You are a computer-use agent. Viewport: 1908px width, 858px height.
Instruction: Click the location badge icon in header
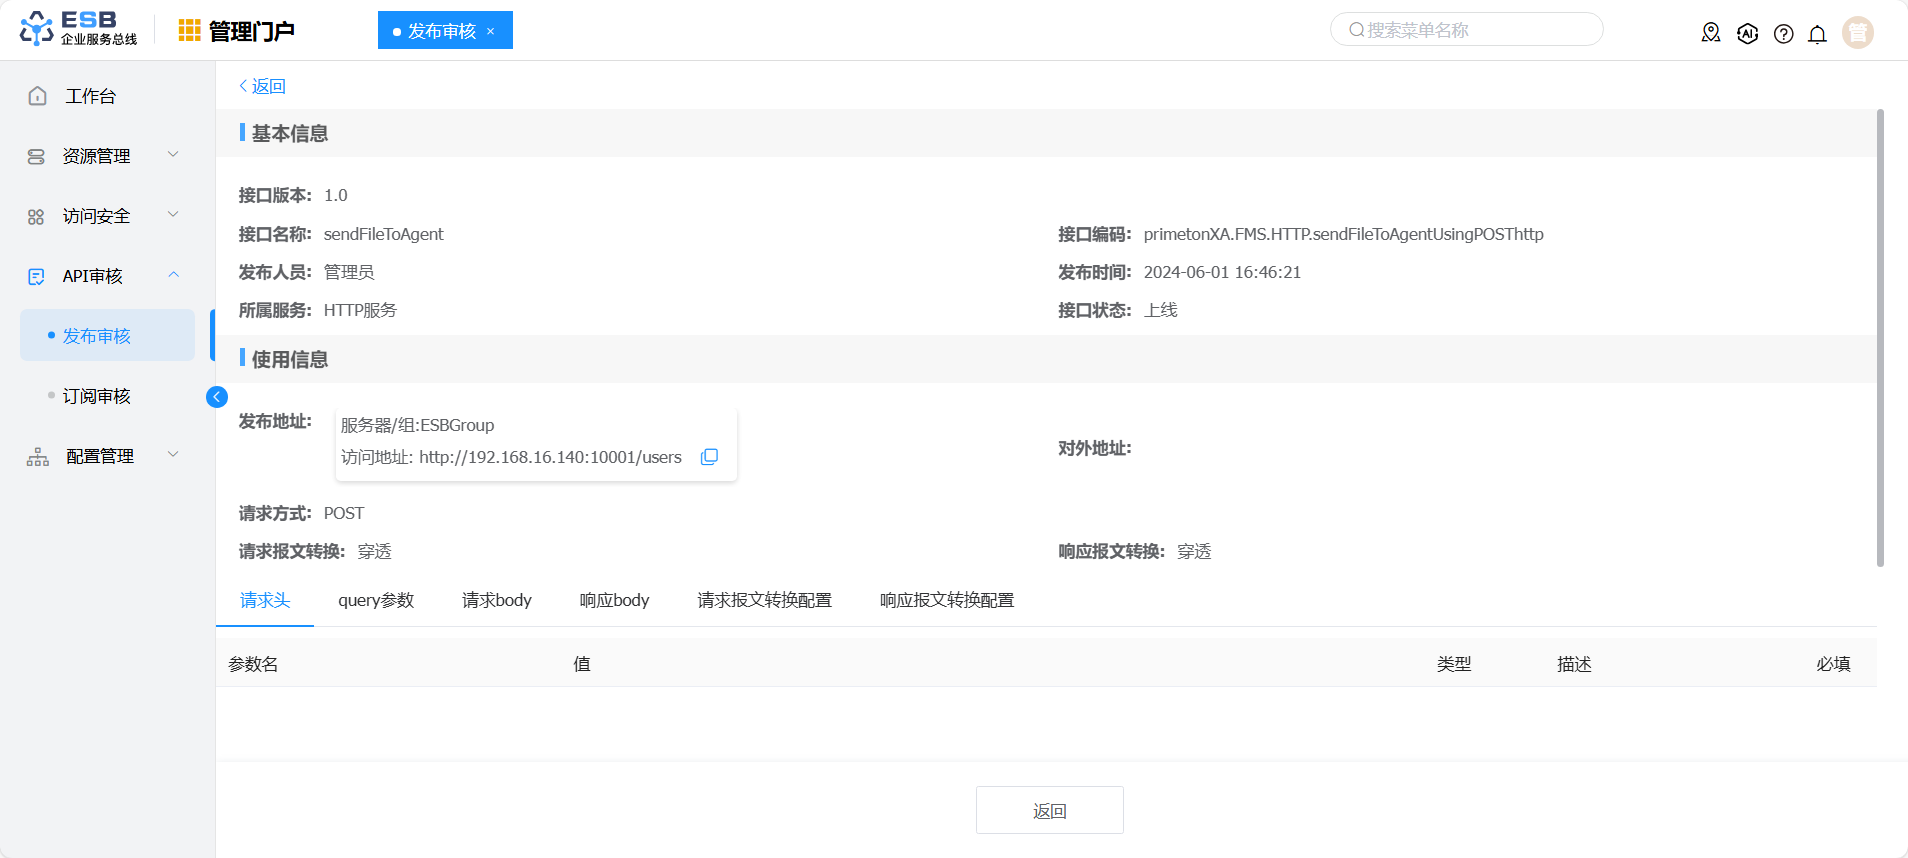tap(1711, 33)
